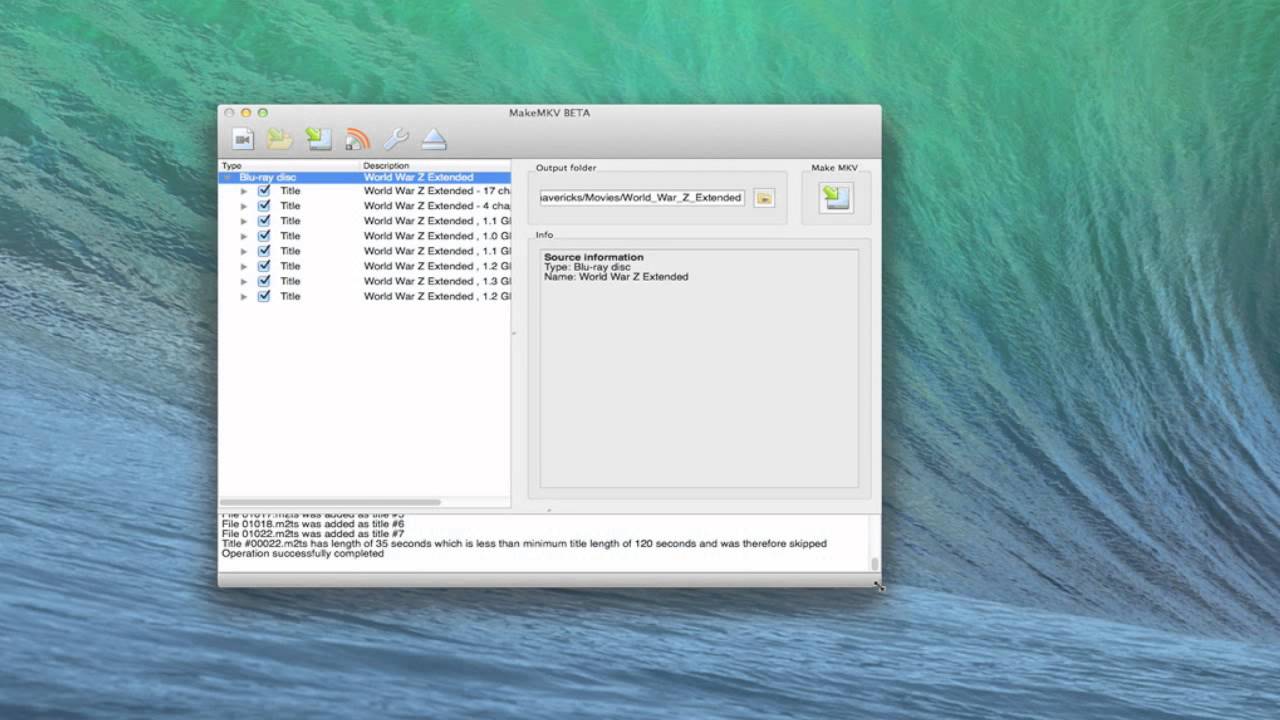Screen dimensions: 1280x720
Task: Sort by the Type column header
Action: (x=289, y=165)
